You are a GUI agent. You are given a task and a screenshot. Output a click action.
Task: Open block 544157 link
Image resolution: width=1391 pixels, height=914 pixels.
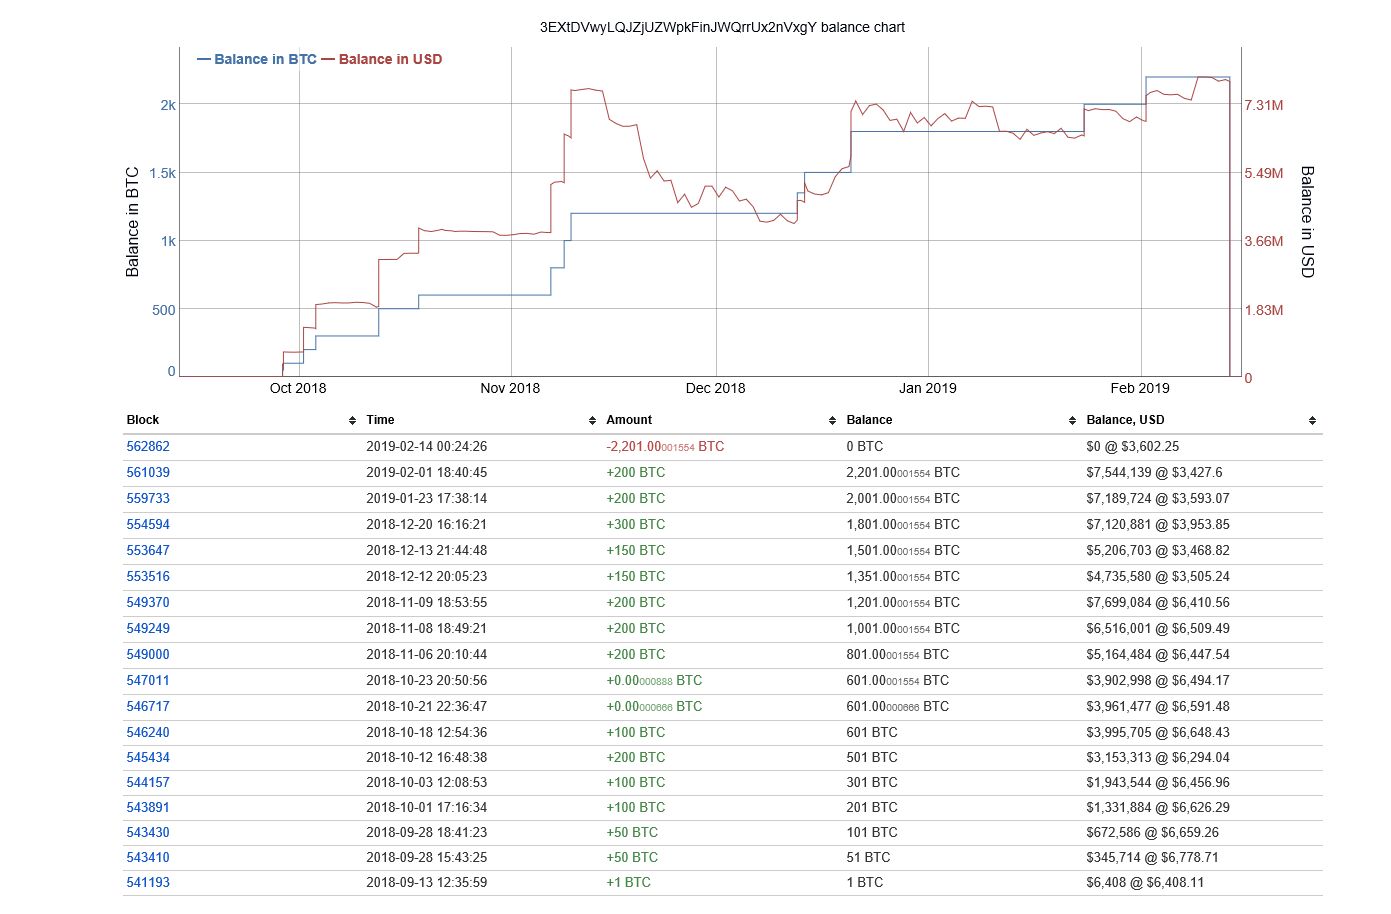click(148, 782)
